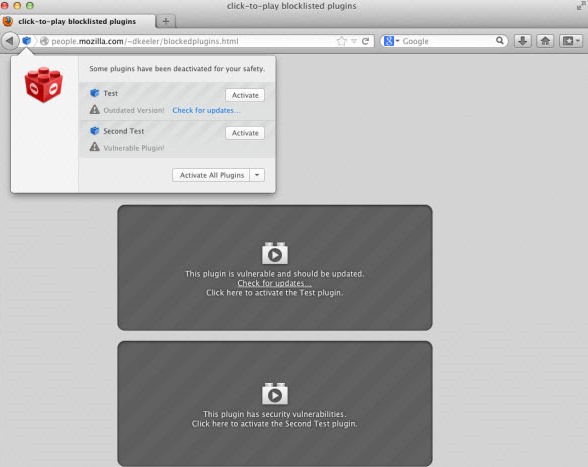Open the Downloads toolbar button
The width and height of the screenshot is (588, 467).
pos(523,41)
